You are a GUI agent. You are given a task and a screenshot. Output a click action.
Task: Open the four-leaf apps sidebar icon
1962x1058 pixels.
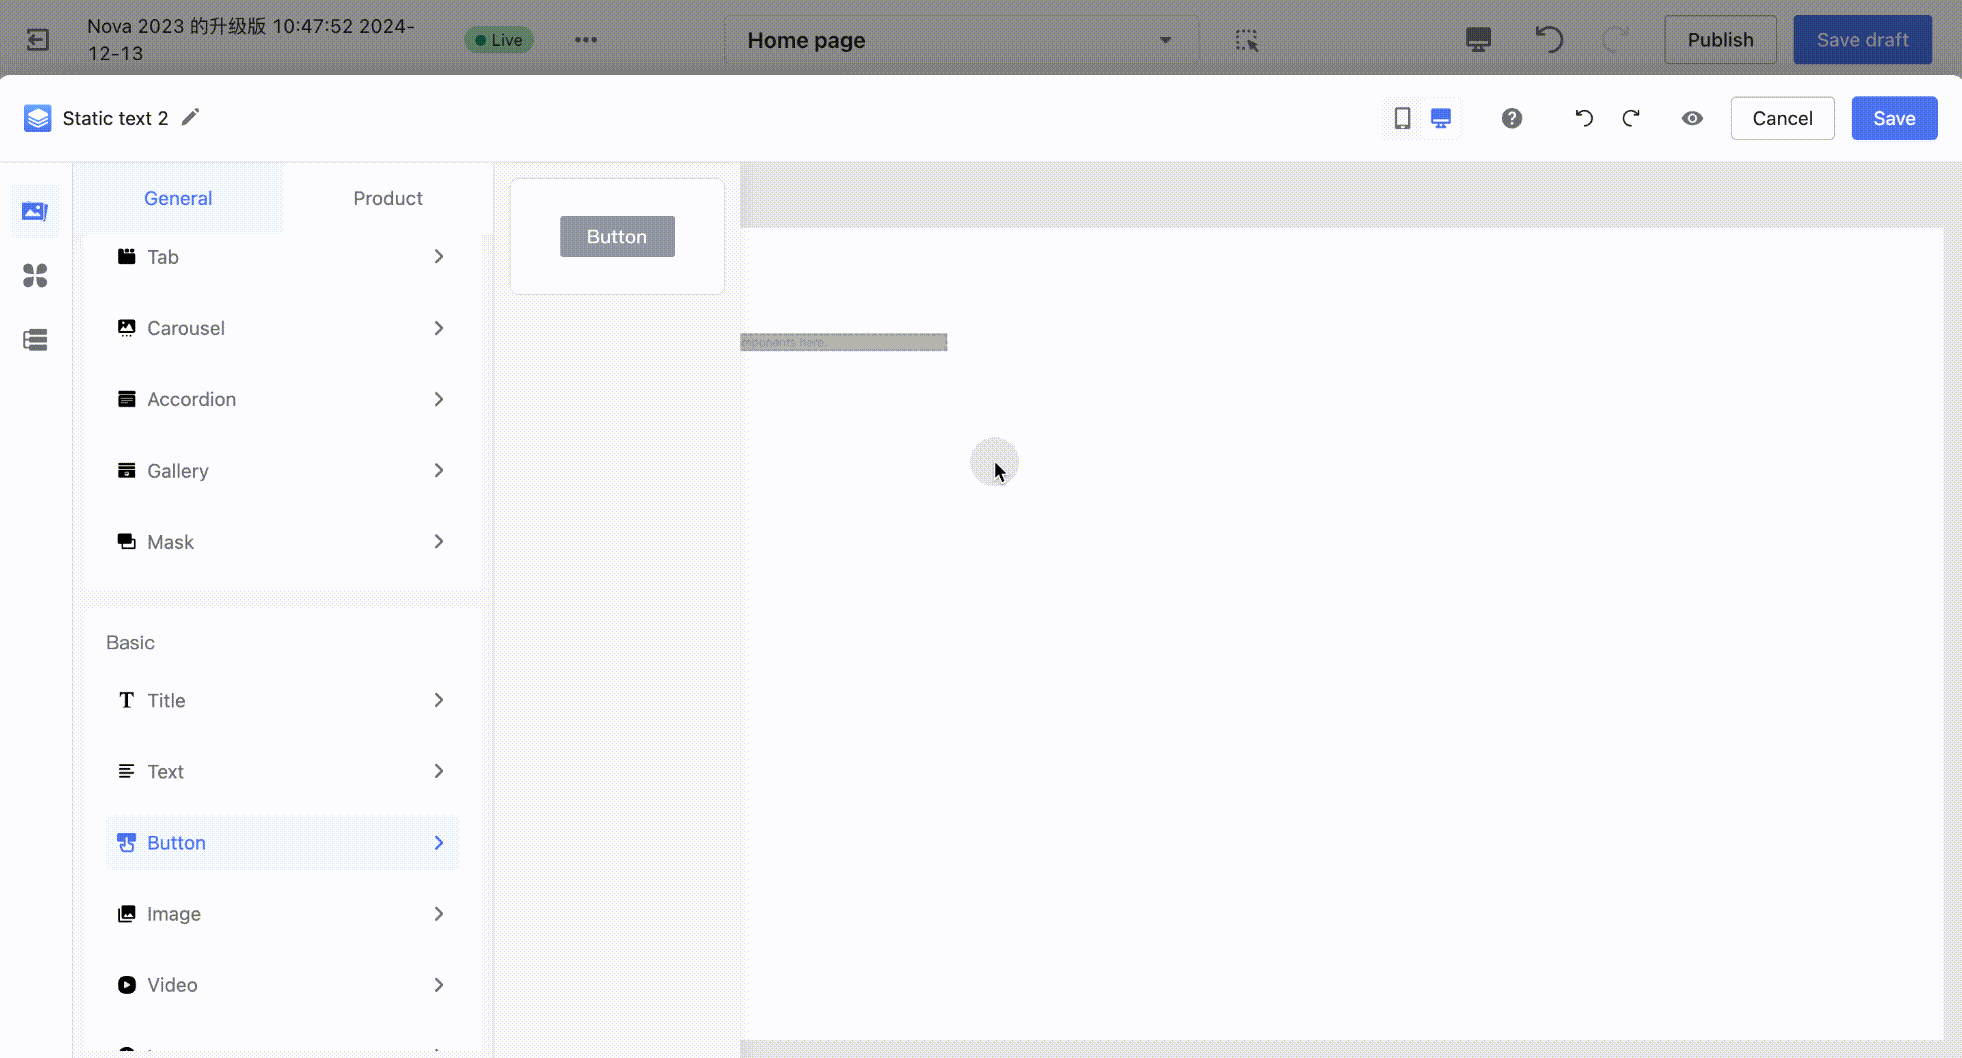35,275
